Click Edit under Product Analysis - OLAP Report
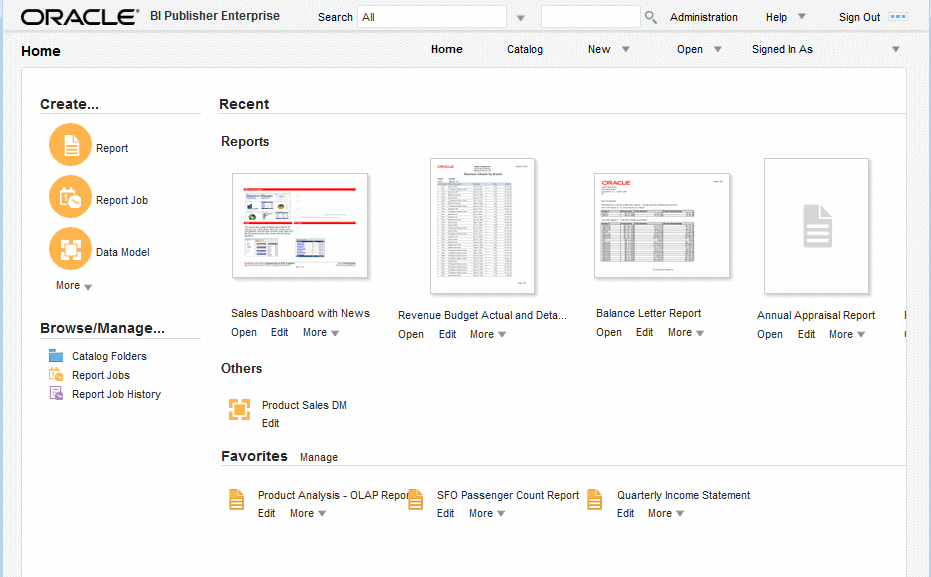Screen dimensions: 931x577 tap(267, 513)
